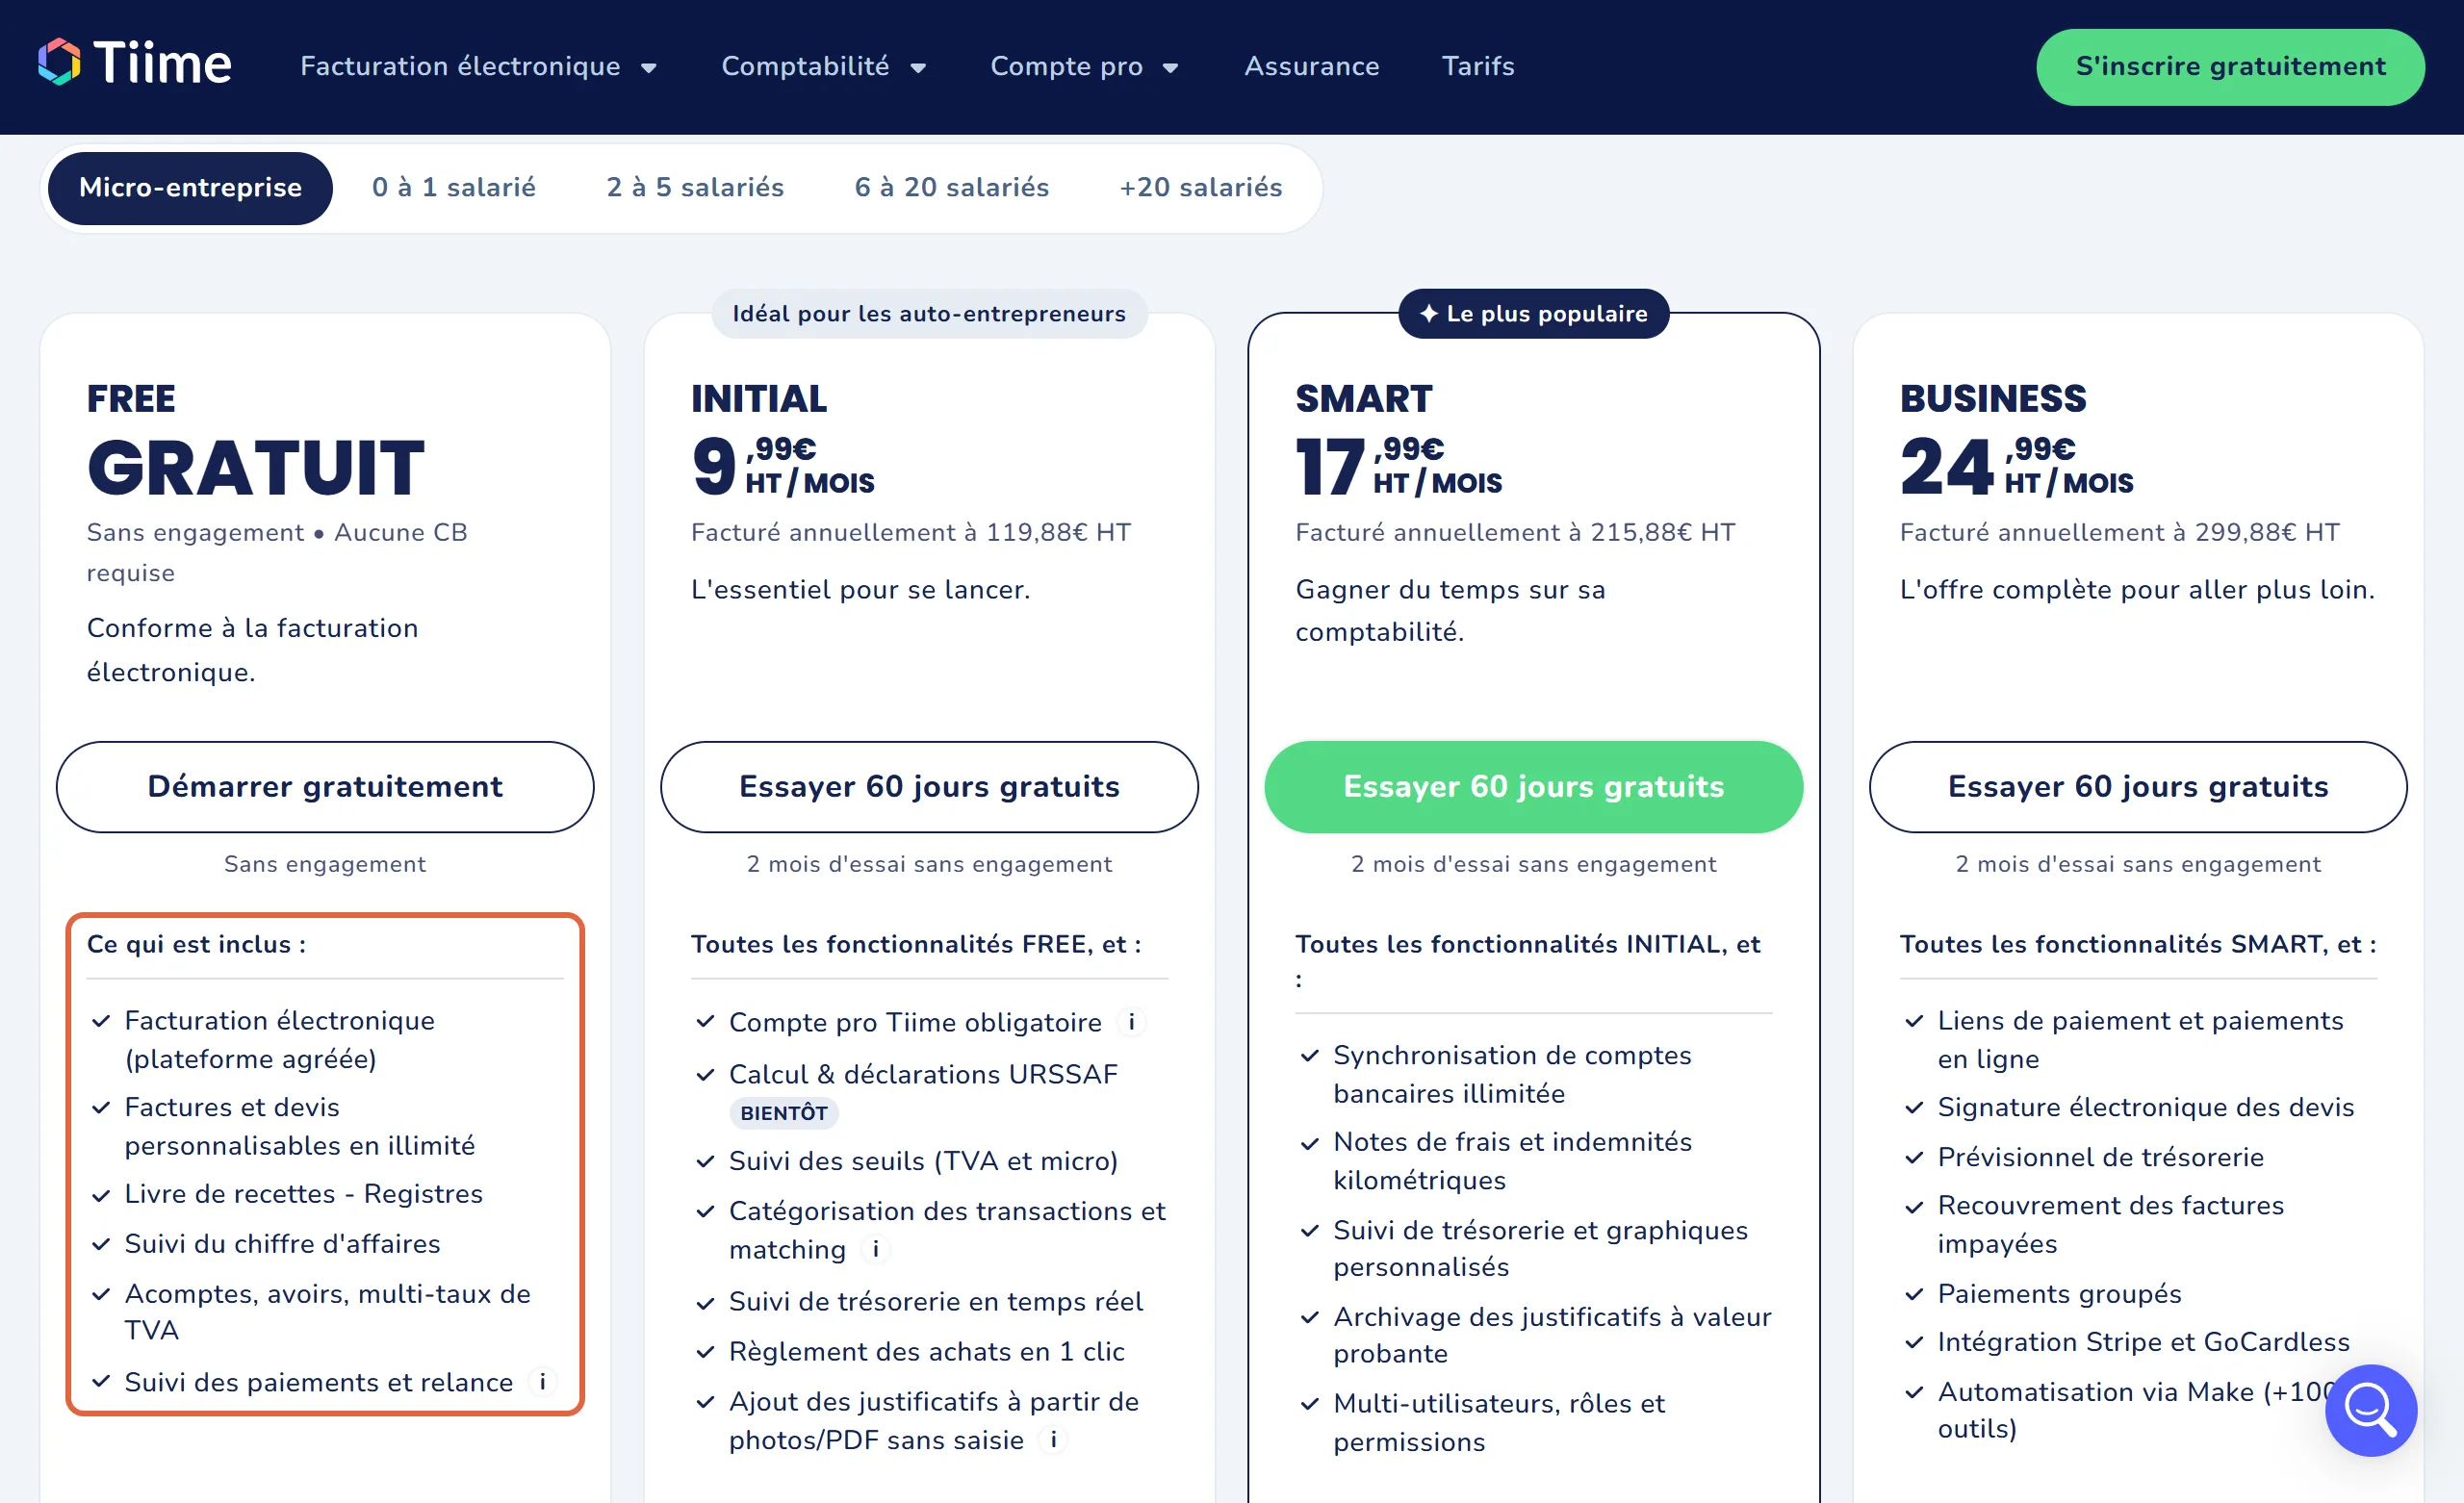The width and height of the screenshot is (2464, 1503).
Task: Click 'Paiements groupés' feature
Action: pyautogui.click(x=2059, y=1294)
